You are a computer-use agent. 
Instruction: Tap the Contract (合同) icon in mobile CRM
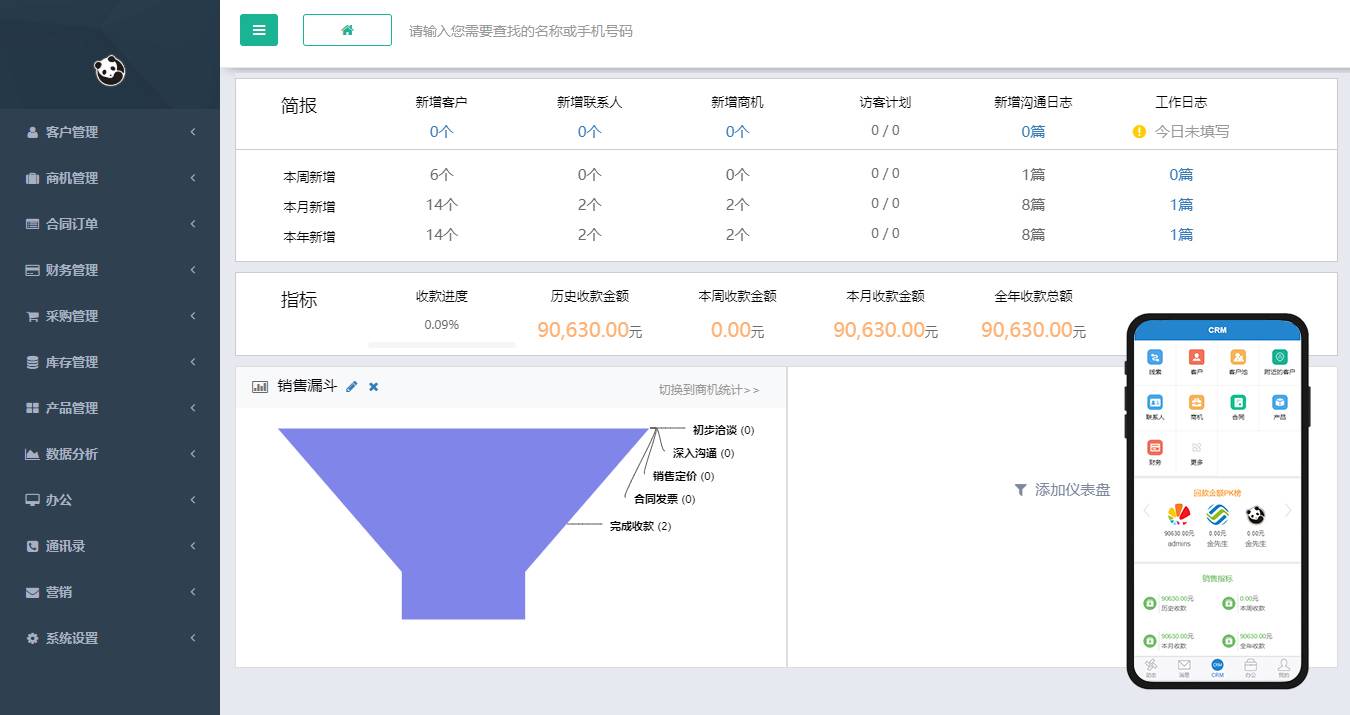(1238, 402)
